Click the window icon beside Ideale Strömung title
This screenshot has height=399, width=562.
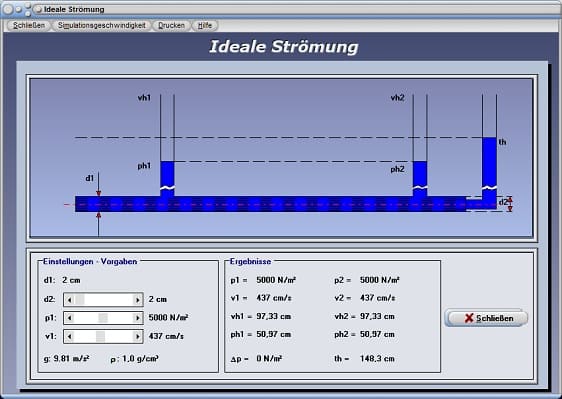[38, 9]
